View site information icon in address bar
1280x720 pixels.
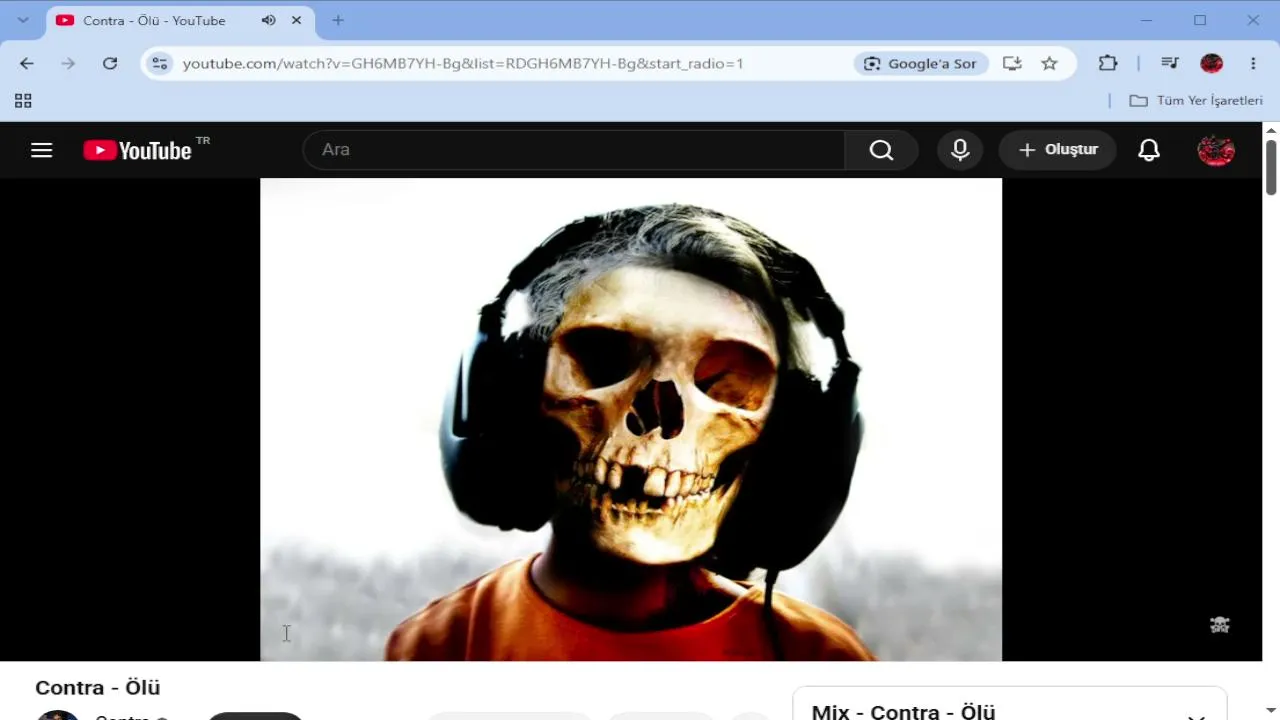pyautogui.click(x=160, y=63)
